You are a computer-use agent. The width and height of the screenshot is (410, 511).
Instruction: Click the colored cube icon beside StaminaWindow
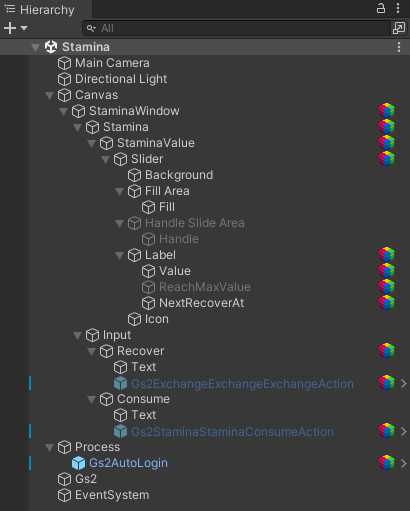387,111
